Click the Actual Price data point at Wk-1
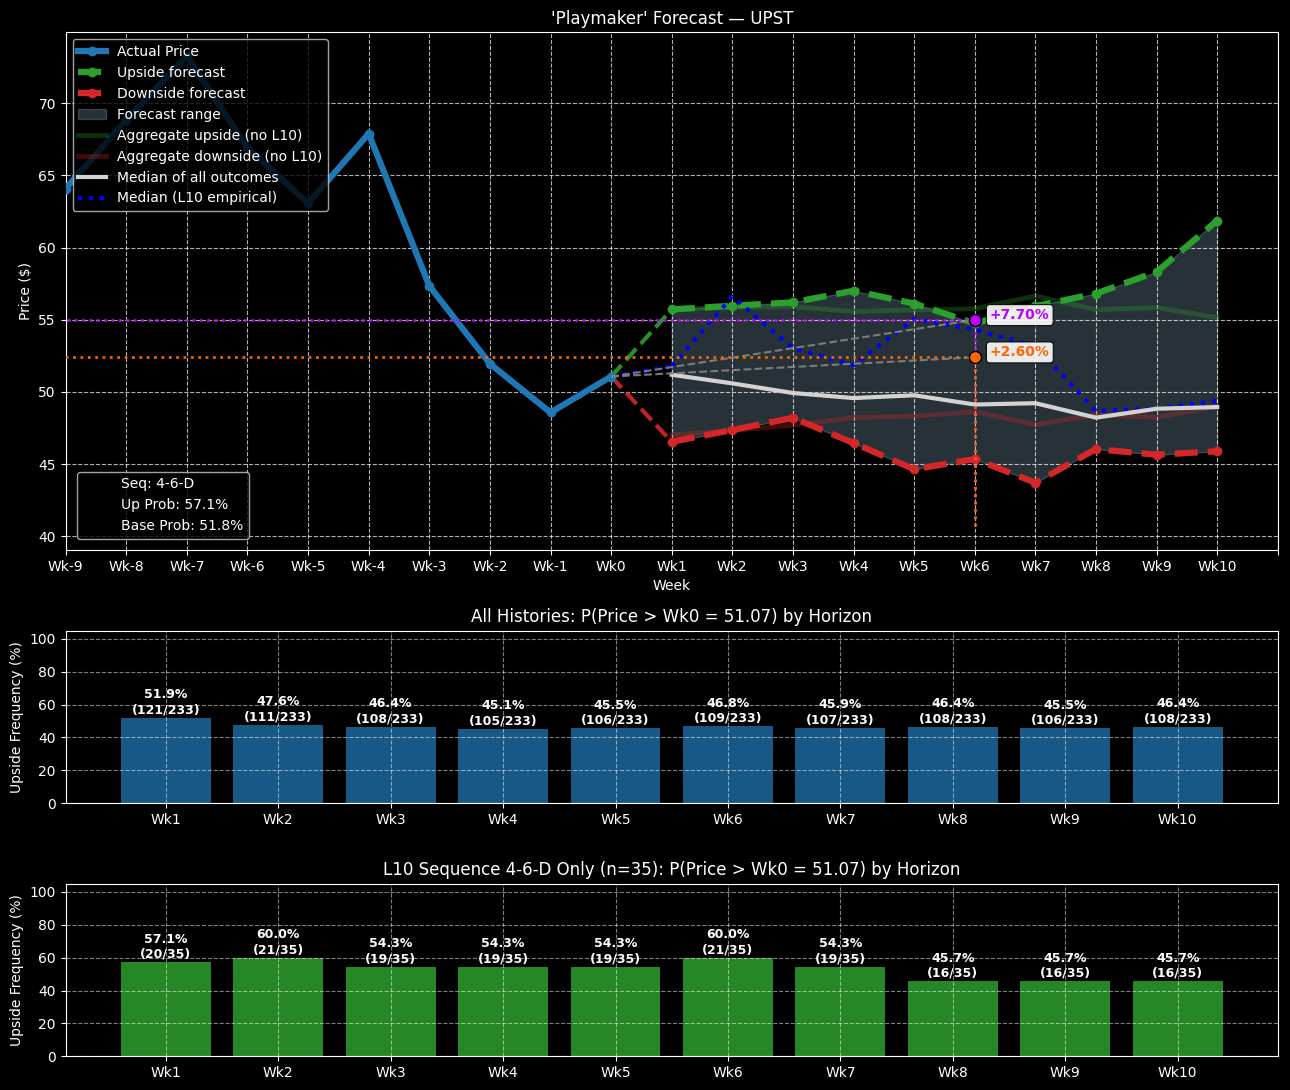Image resolution: width=1290 pixels, height=1090 pixels. coord(551,412)
